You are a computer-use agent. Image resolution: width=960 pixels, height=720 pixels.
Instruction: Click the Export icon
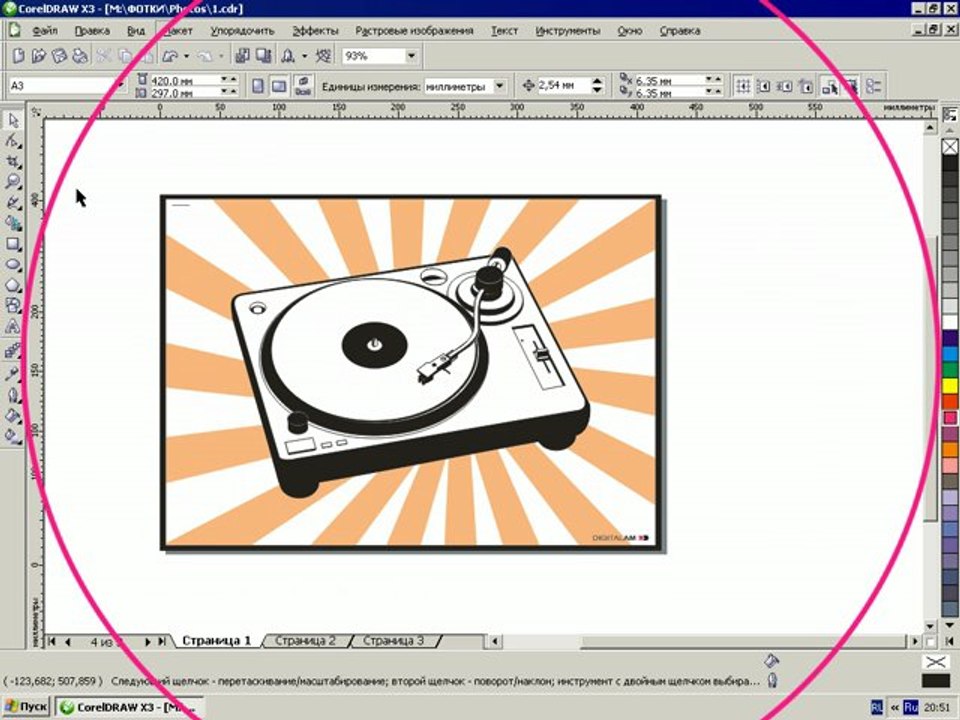[x=264, y=56]
